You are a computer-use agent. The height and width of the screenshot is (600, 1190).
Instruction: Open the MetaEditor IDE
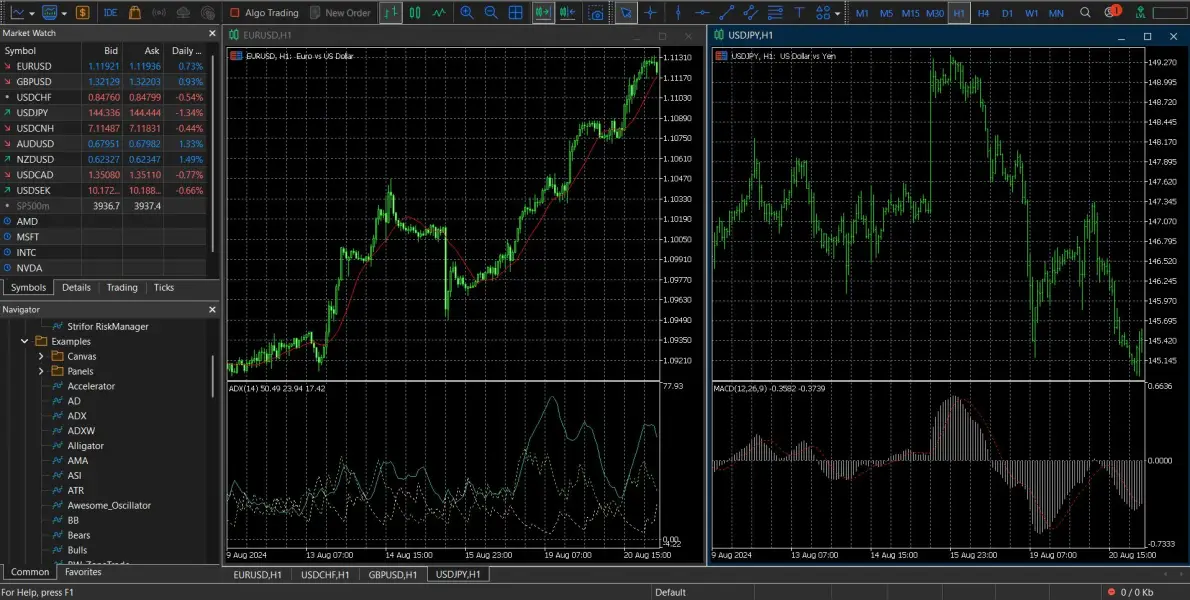click(x=110, y=13)
